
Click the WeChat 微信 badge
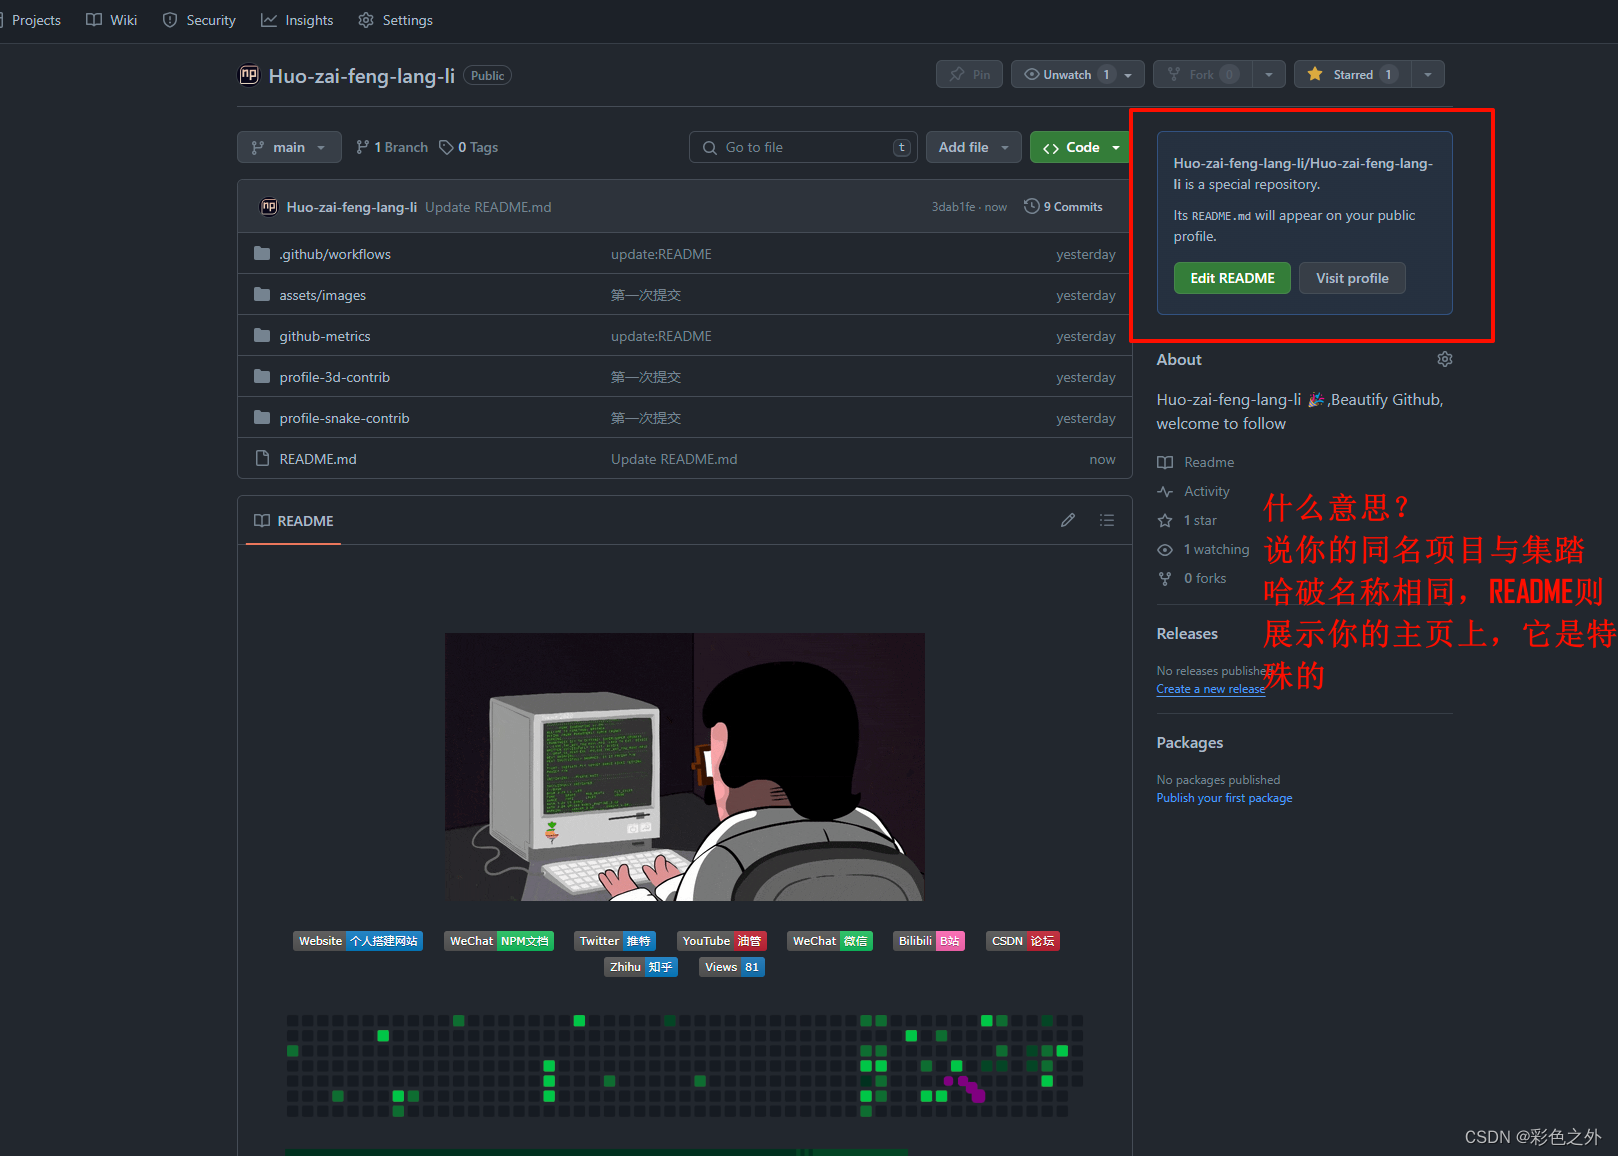[830, 941]
